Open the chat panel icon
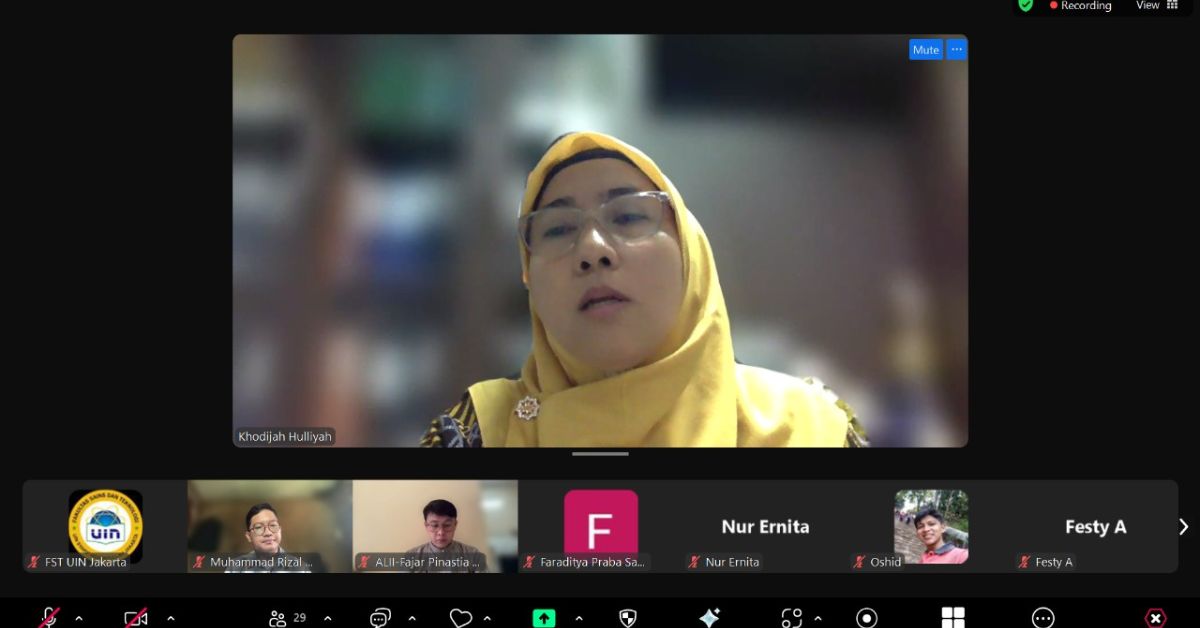Viewport: 1200px width, 628px height. 380,618
